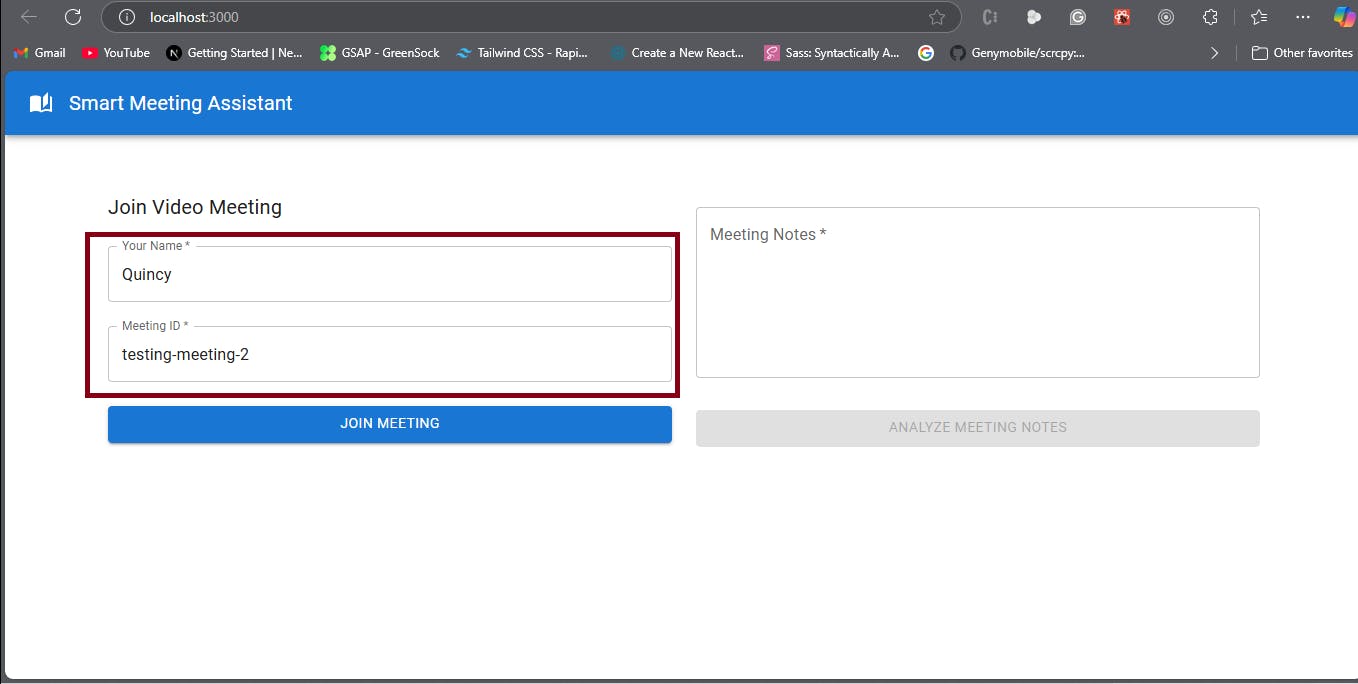Expand the bookmarks overflow chevron
Image resolution: width=1358 pixels, height=684 pixels.
tap(1214, 53)
